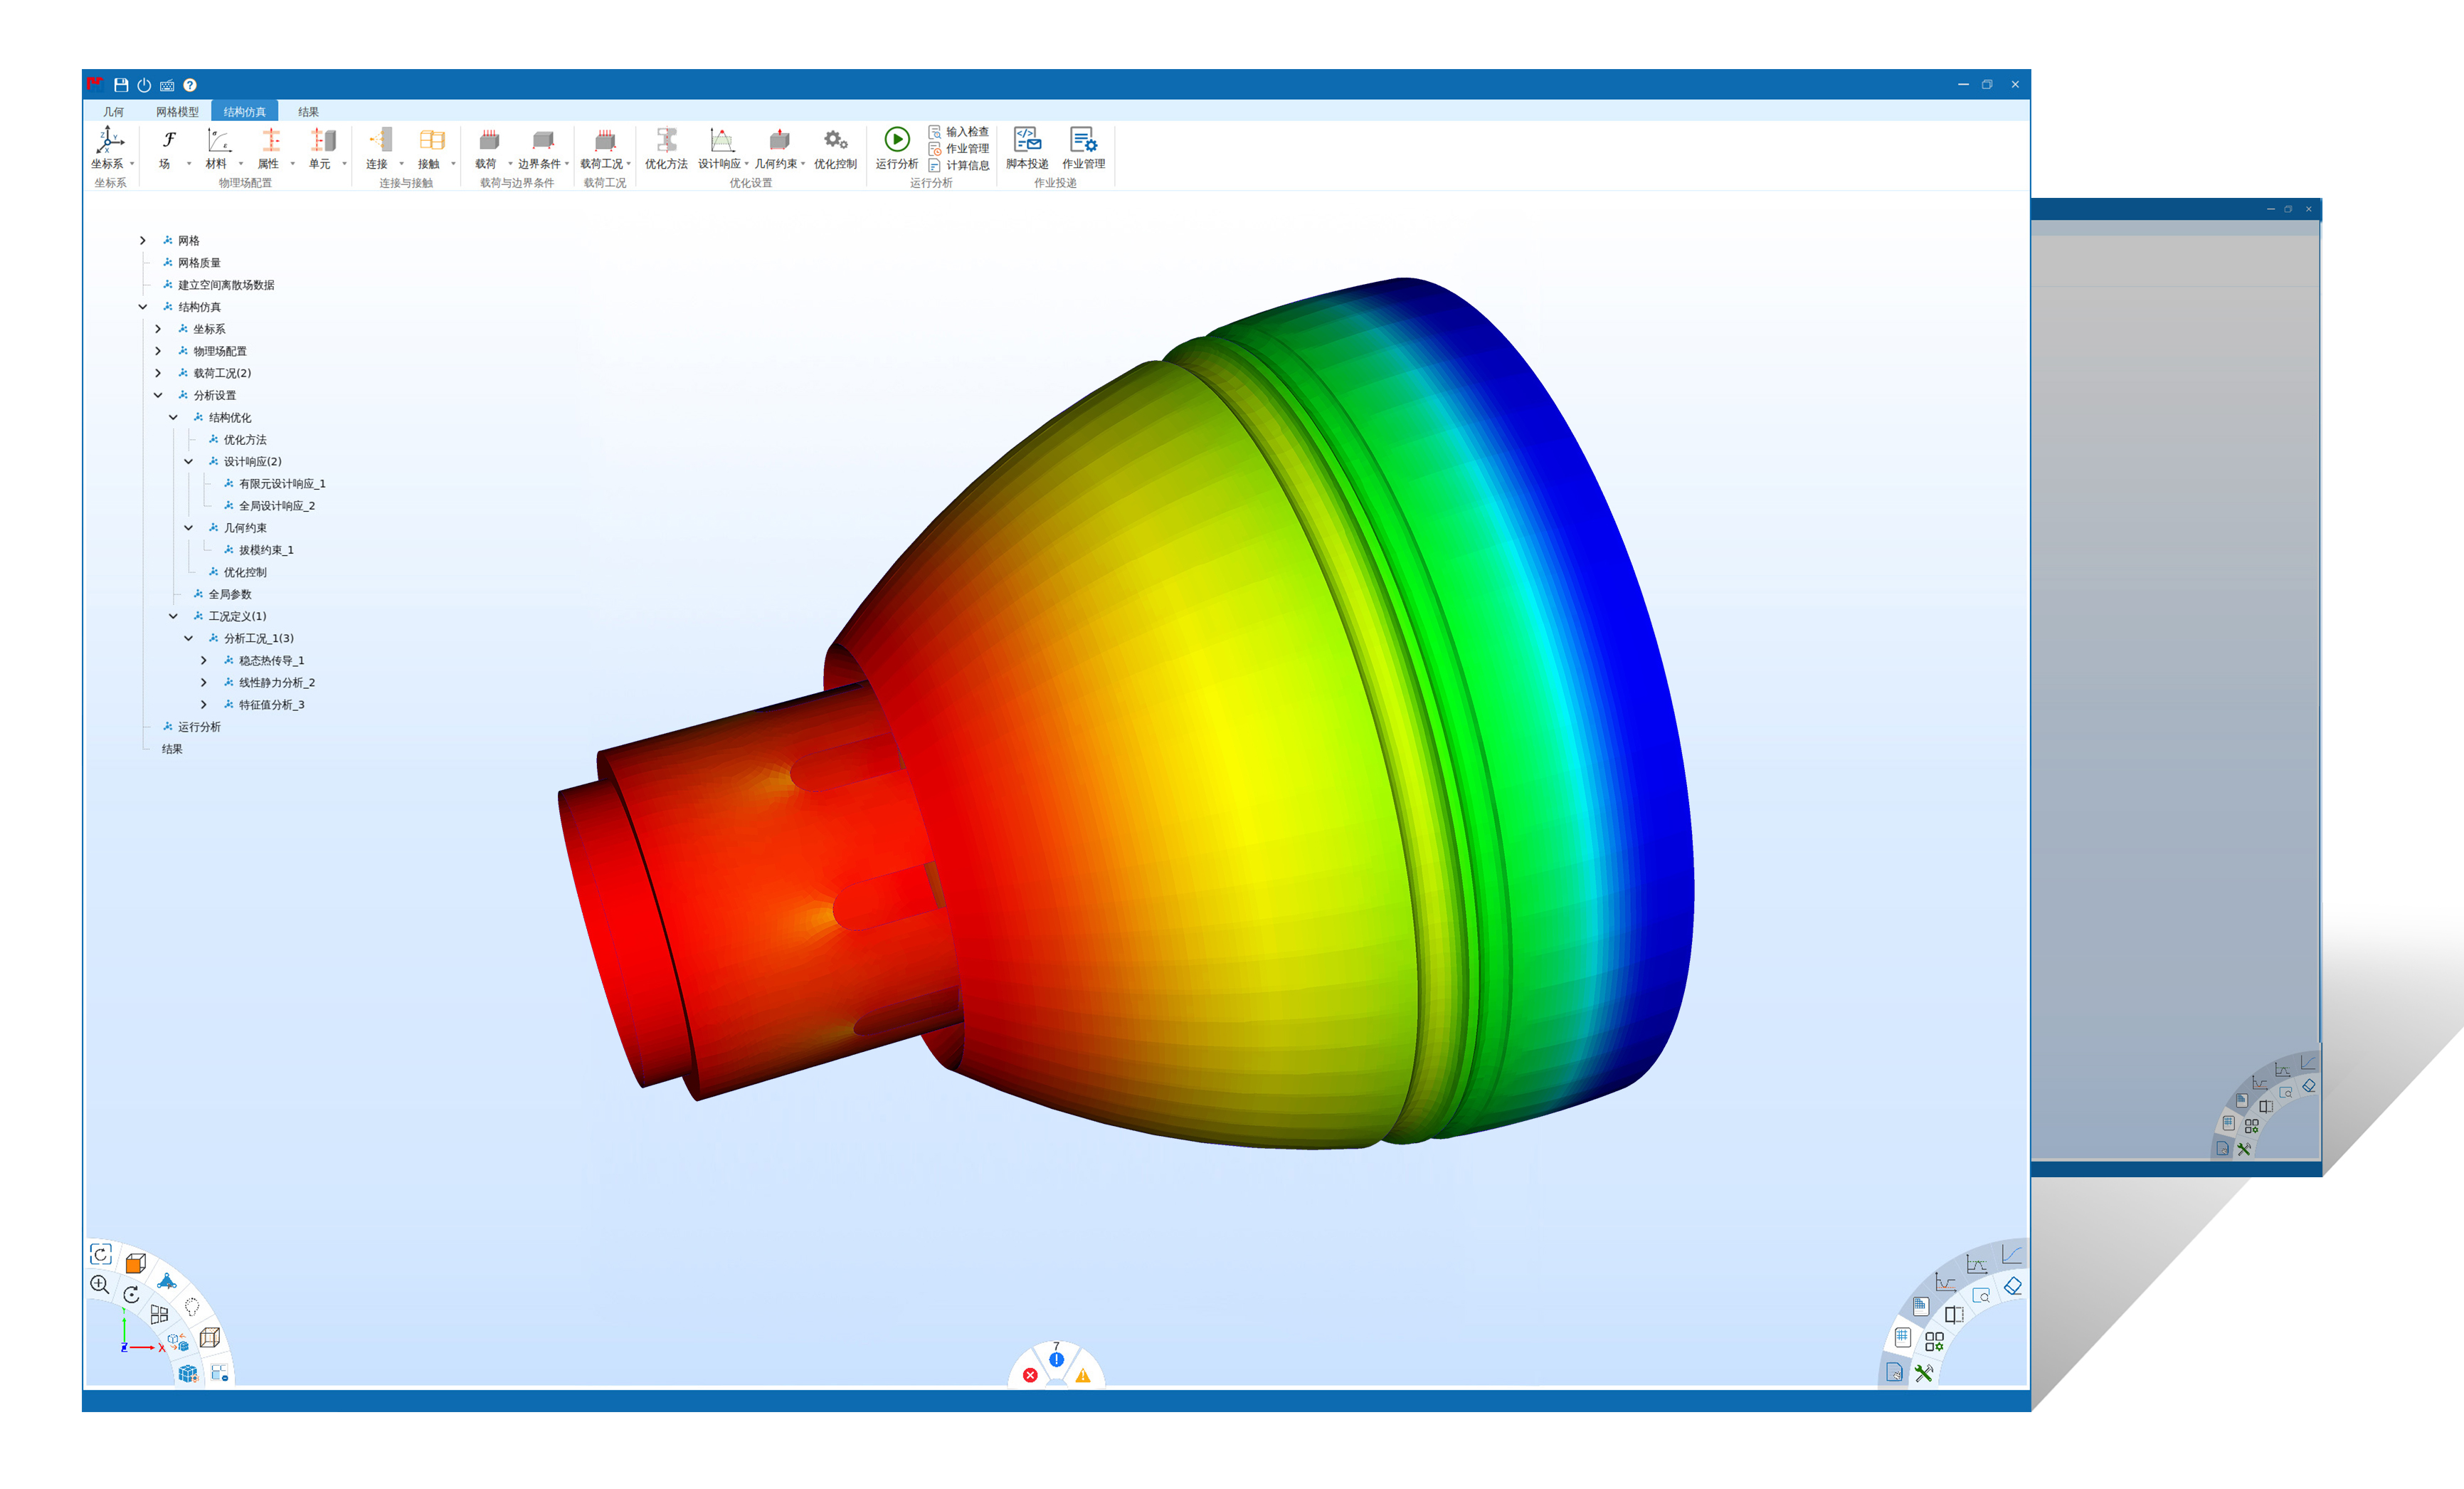
Task: Click the 优化方法 ribbon icon
Action: pyautogui.click(x=666, y=140)
